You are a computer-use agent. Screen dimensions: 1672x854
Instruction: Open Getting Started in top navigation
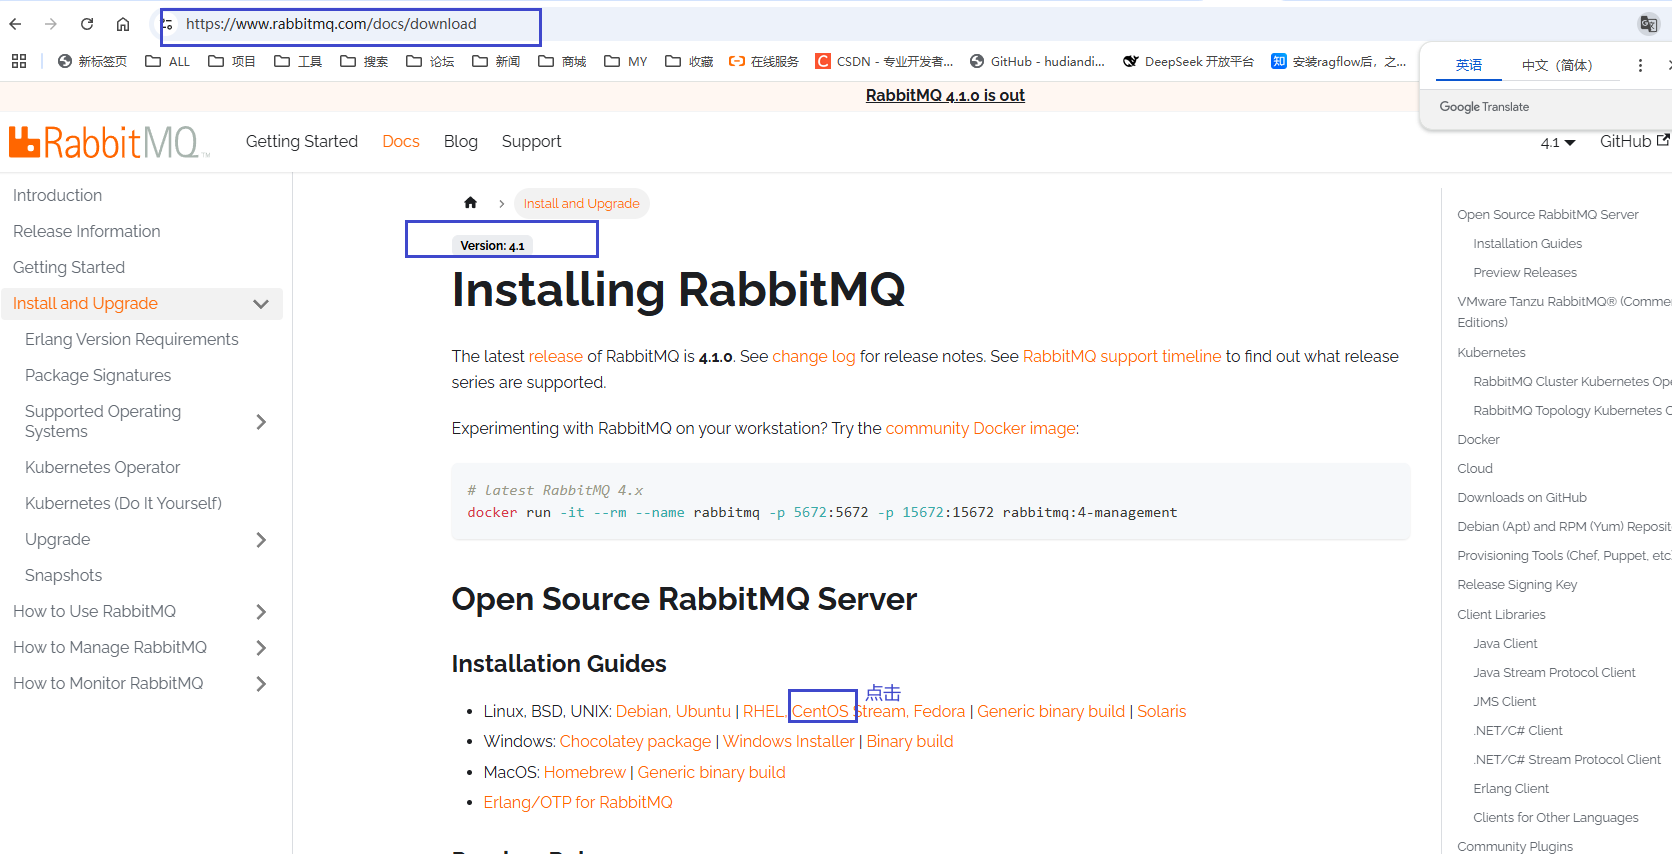click(x=302, y=142)
